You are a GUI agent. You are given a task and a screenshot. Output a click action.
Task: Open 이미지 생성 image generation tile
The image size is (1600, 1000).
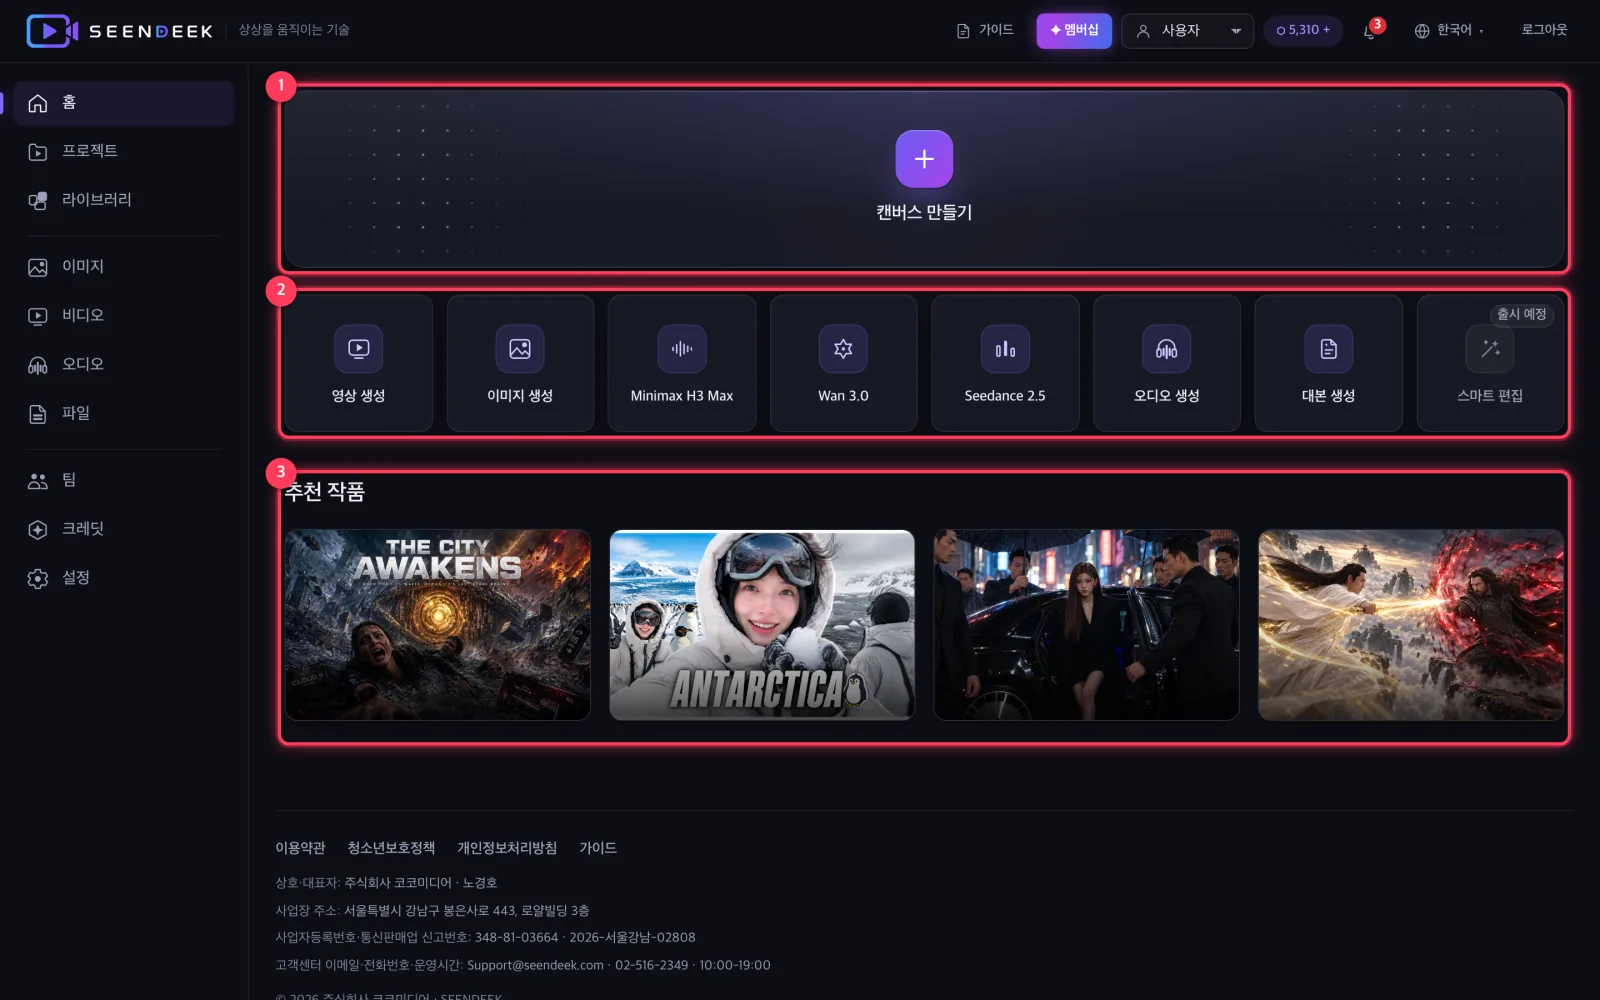(x=520, y=363)
